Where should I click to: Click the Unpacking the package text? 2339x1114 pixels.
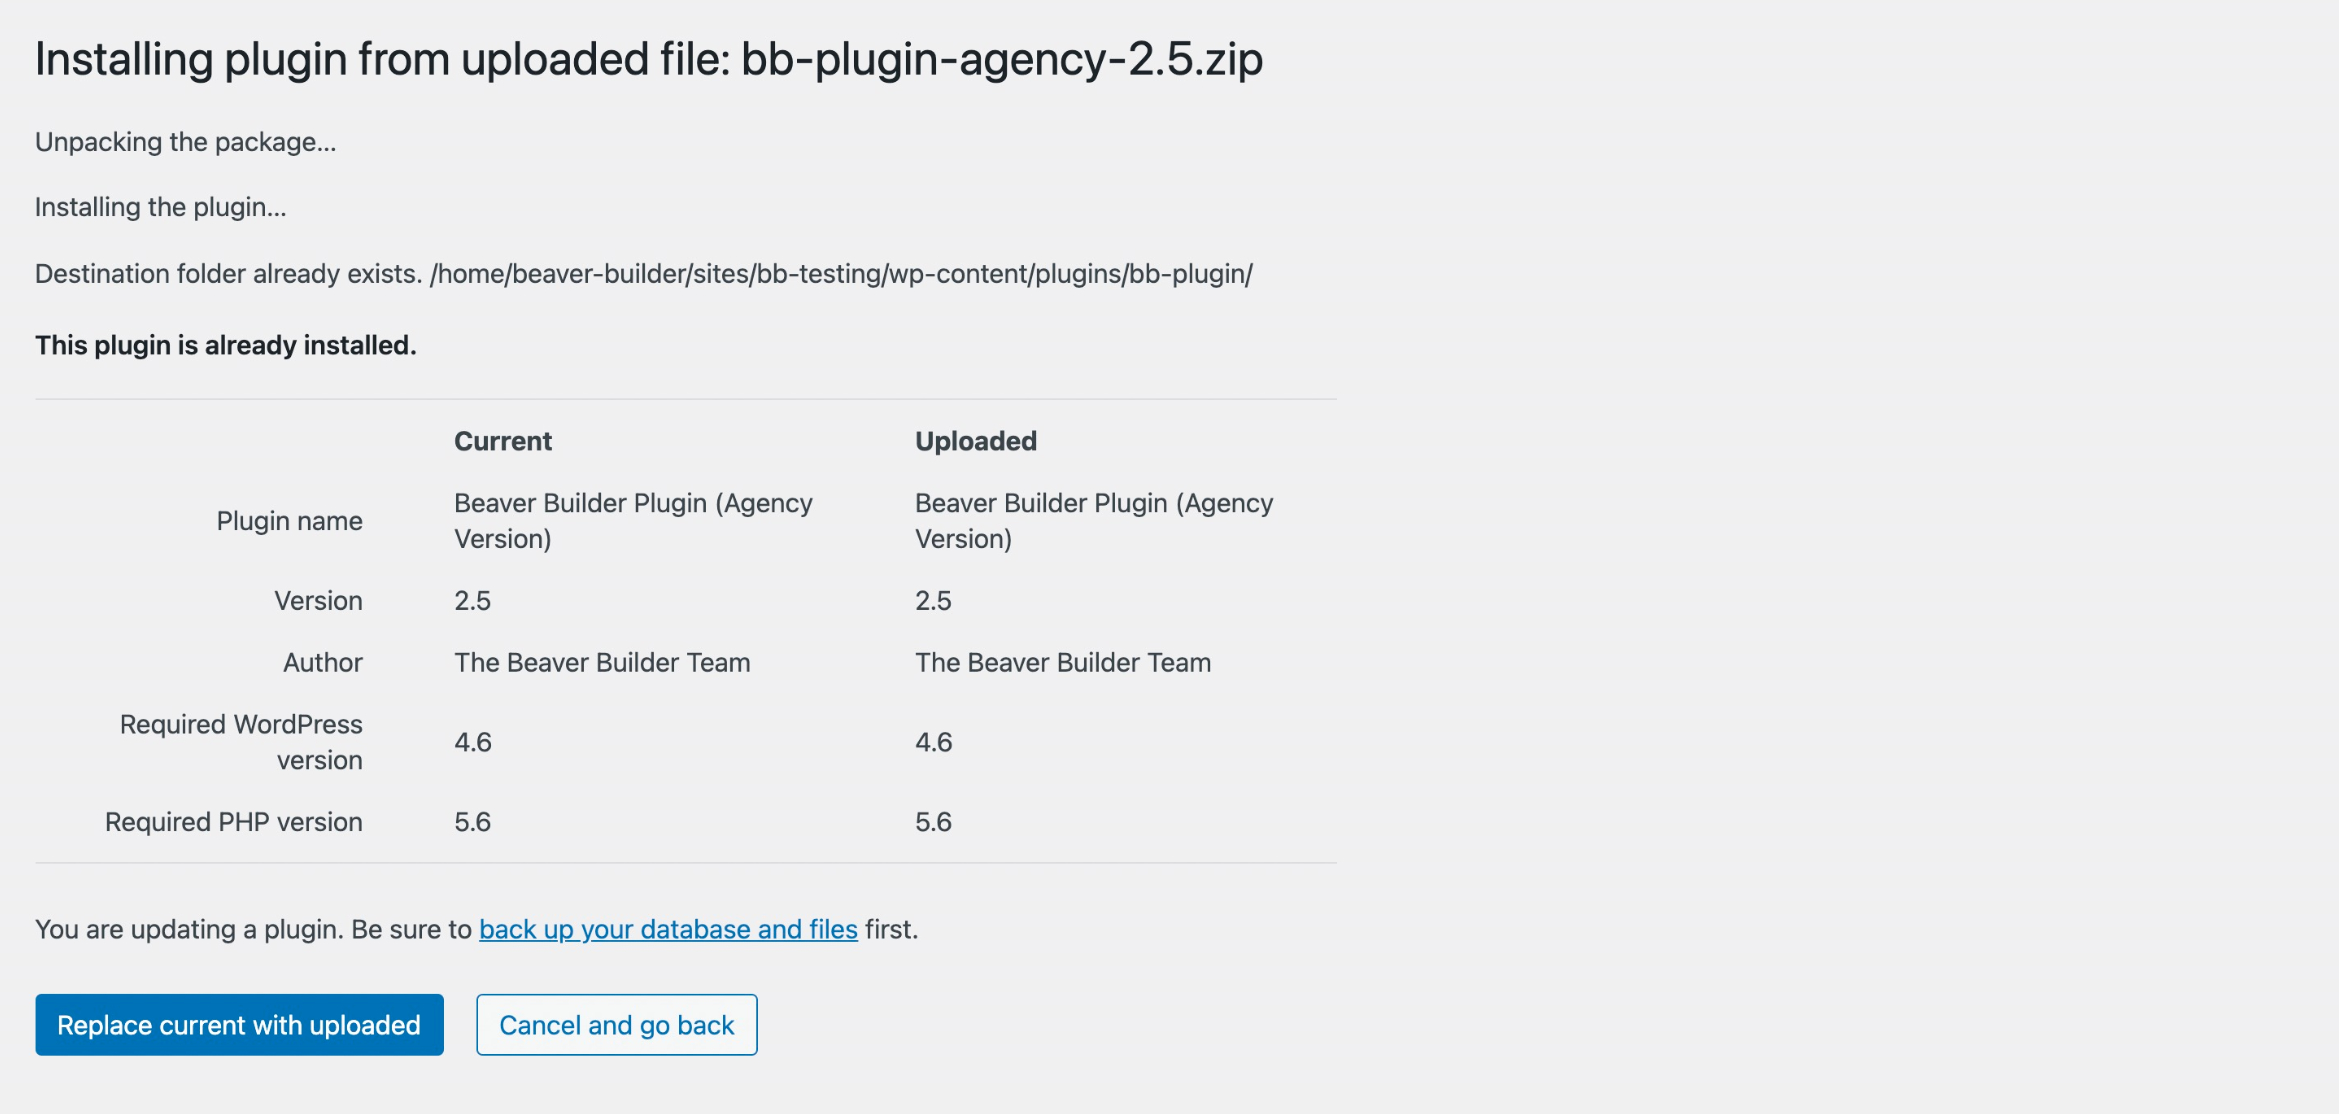185,142
